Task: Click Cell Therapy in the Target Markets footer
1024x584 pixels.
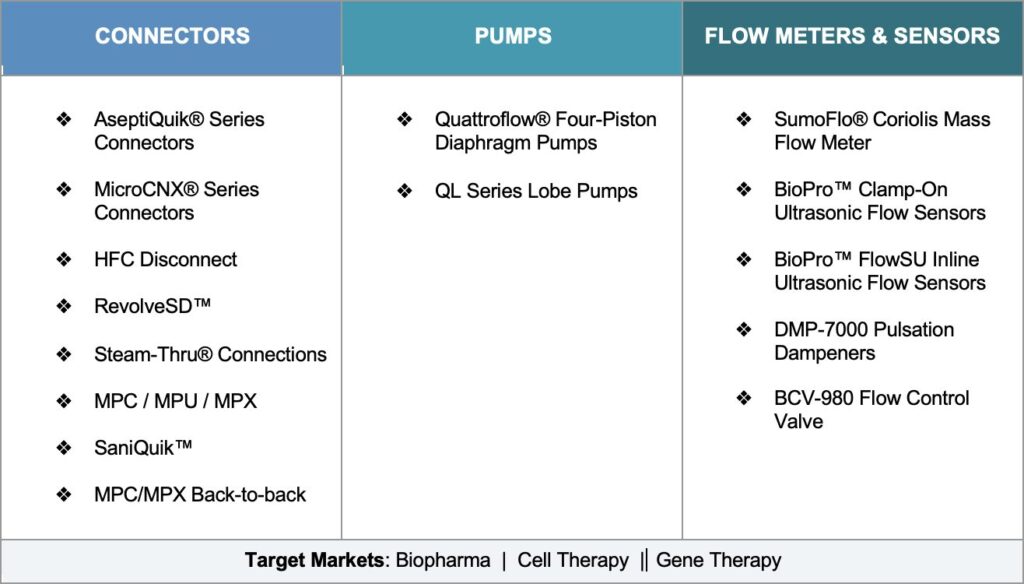Action: [x=573, y=561]
